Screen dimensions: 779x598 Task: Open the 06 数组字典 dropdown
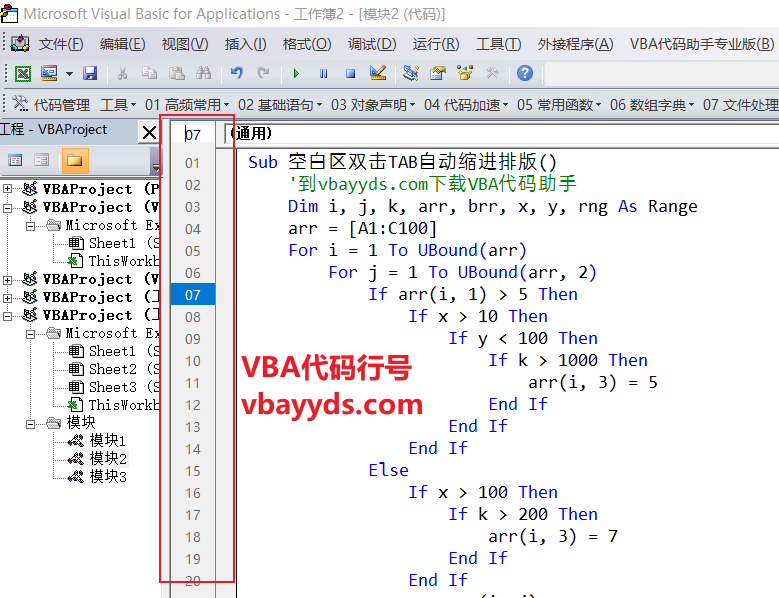click(651, 105)
